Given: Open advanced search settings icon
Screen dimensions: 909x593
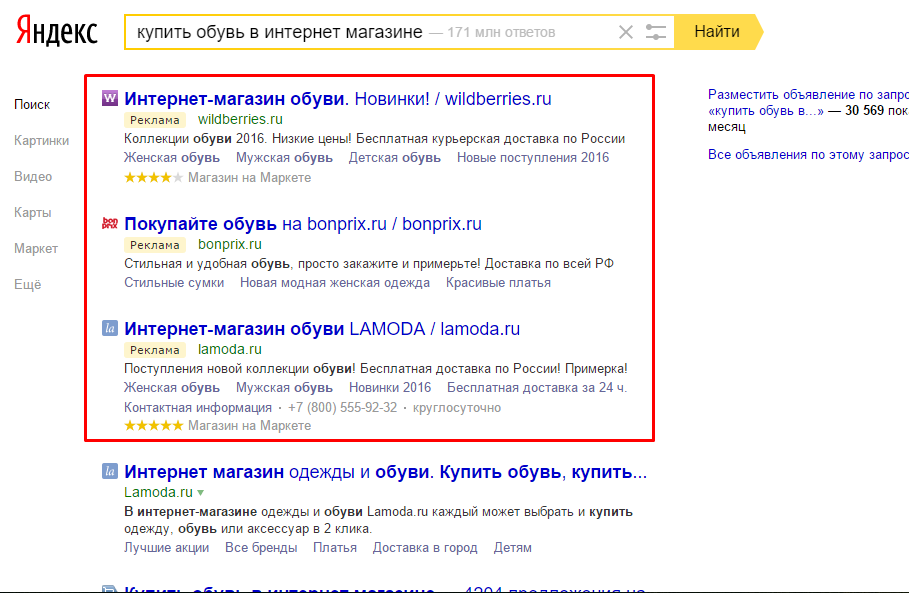Looking at the screenshot, I should pyautogui.click(x=656, y=32).
